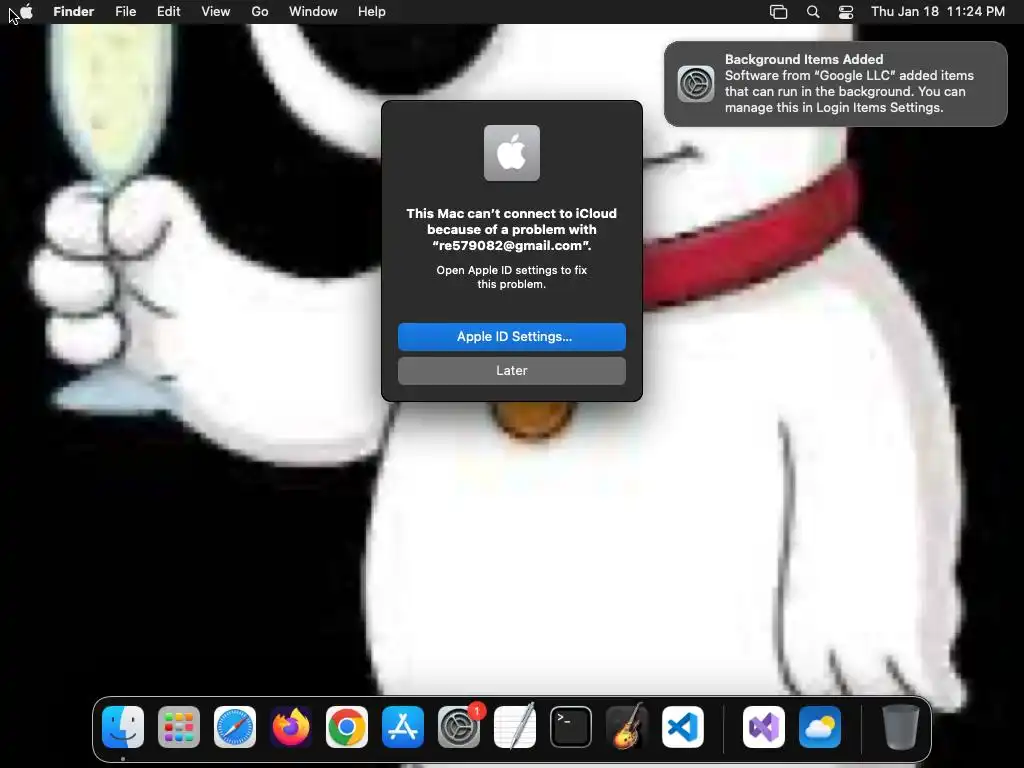Open System Settings with badge in Dock
The image size is (1024, 768).
click(459, 727)
